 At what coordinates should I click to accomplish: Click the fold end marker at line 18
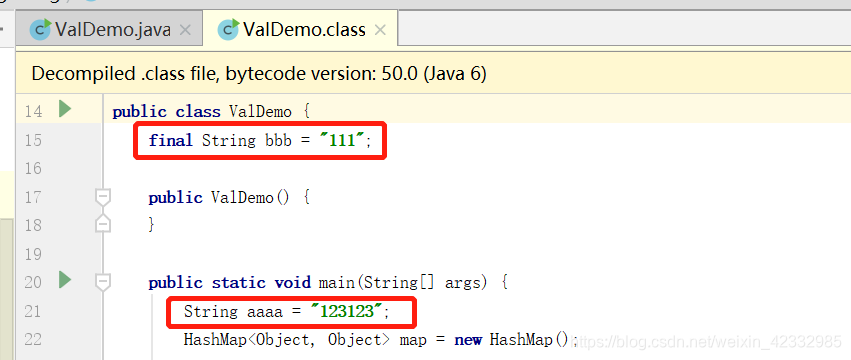pyautogui.click(x=103, y=224)
